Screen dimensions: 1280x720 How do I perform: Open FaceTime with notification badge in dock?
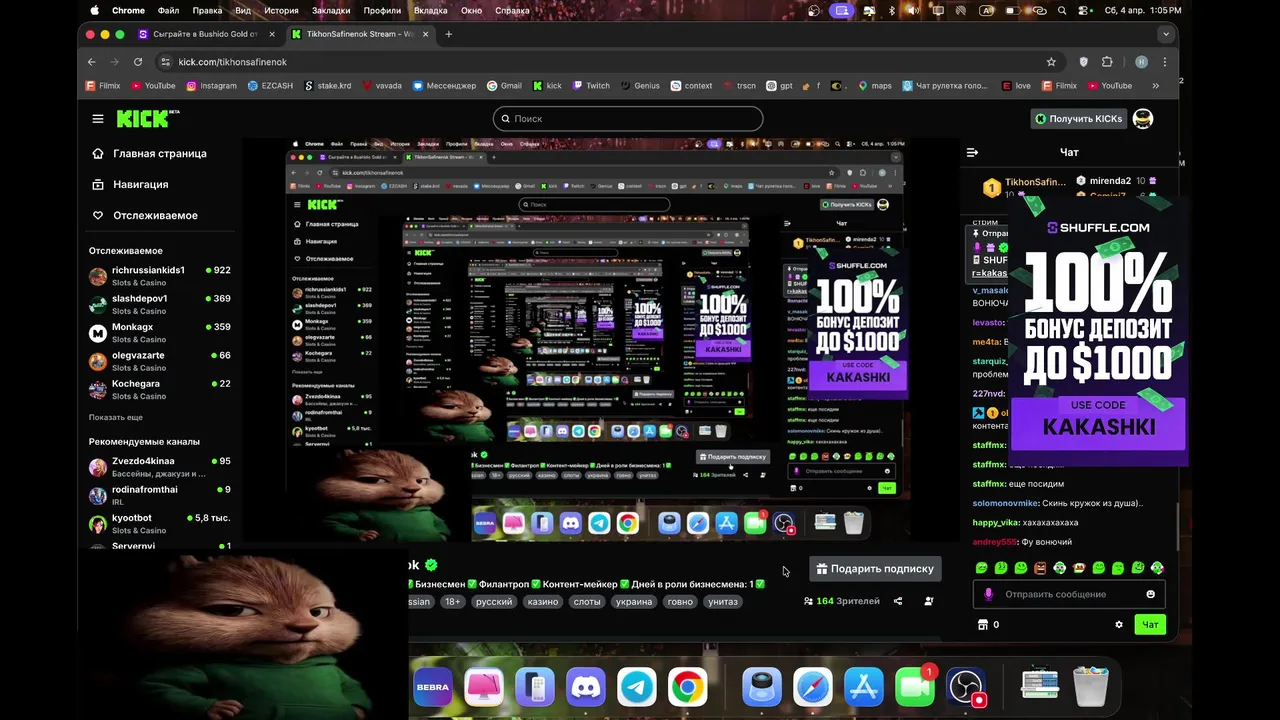(914, 687)
